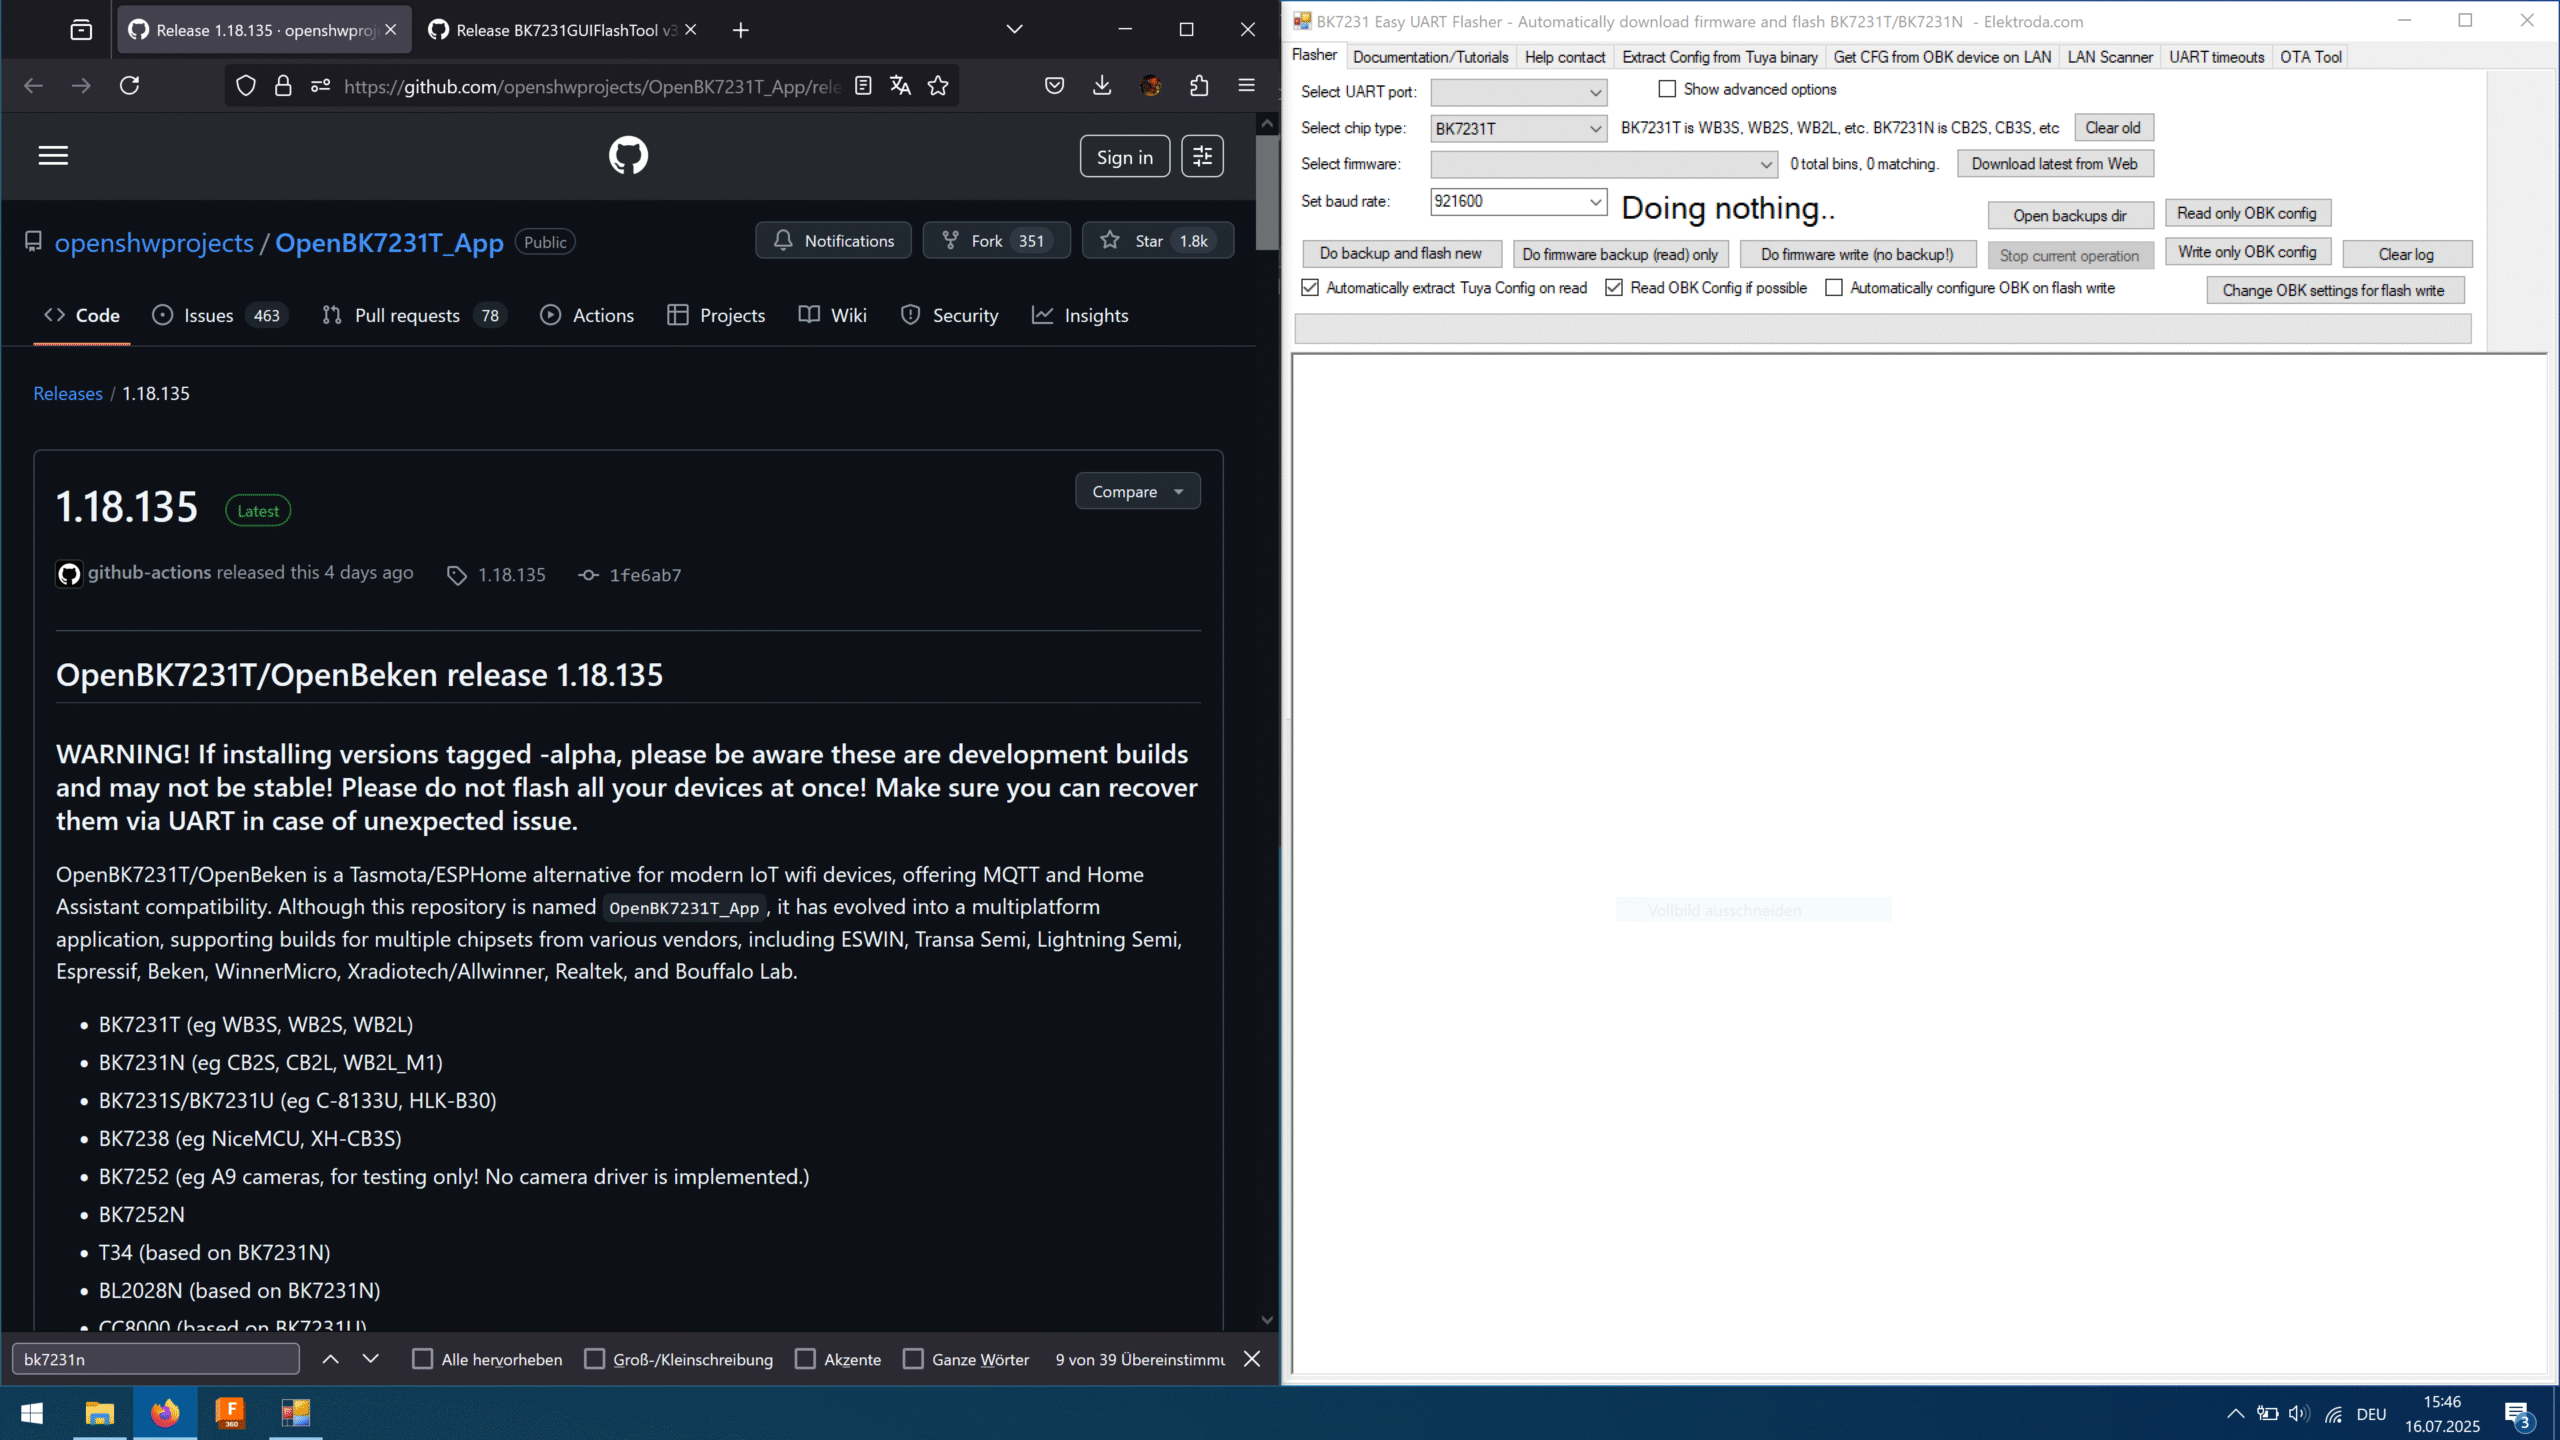Jump to previous find match arrow

pos(330,1359)
